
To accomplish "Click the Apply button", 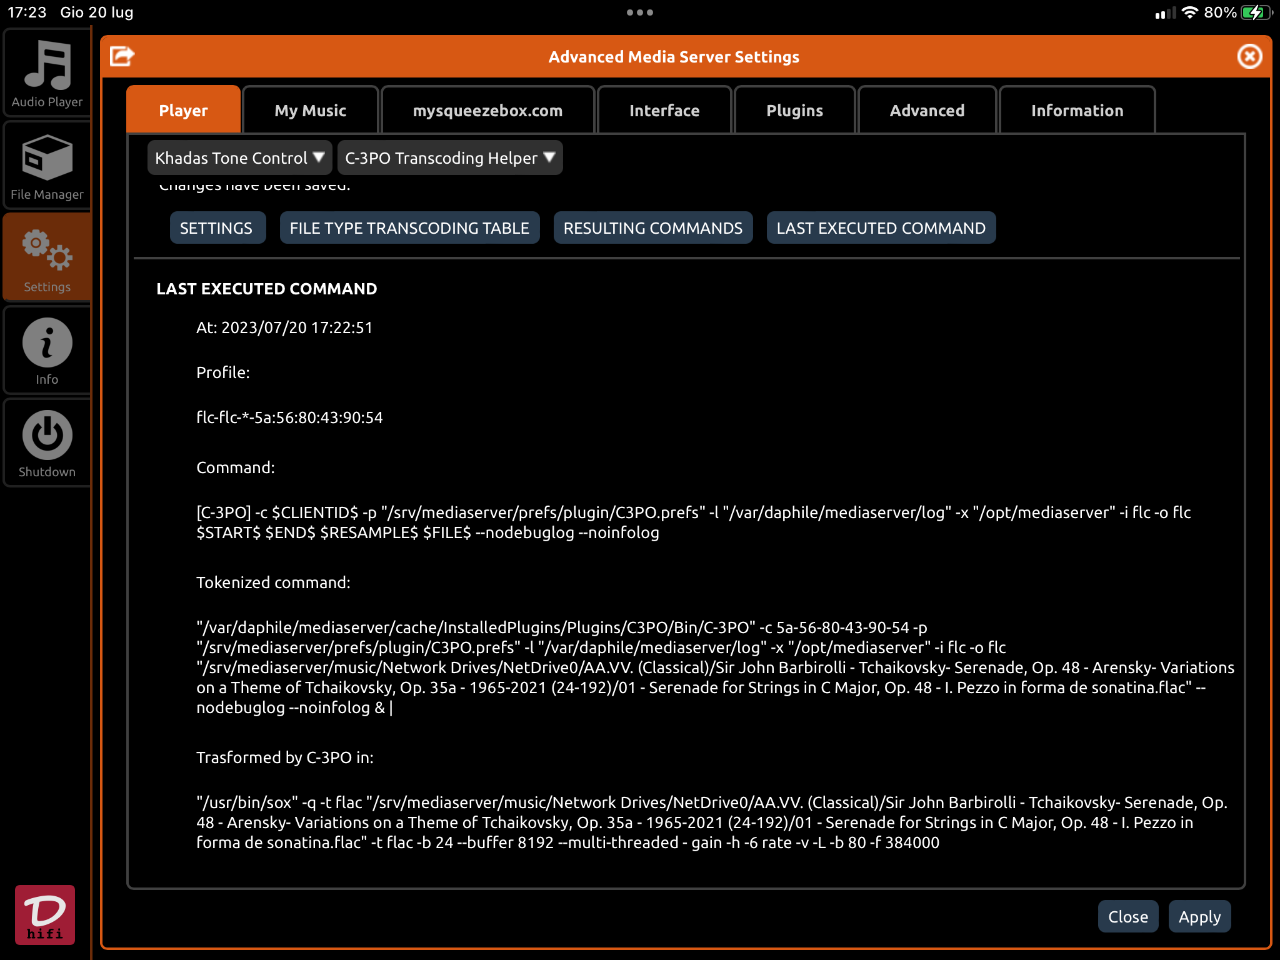I will point(1200,916).
